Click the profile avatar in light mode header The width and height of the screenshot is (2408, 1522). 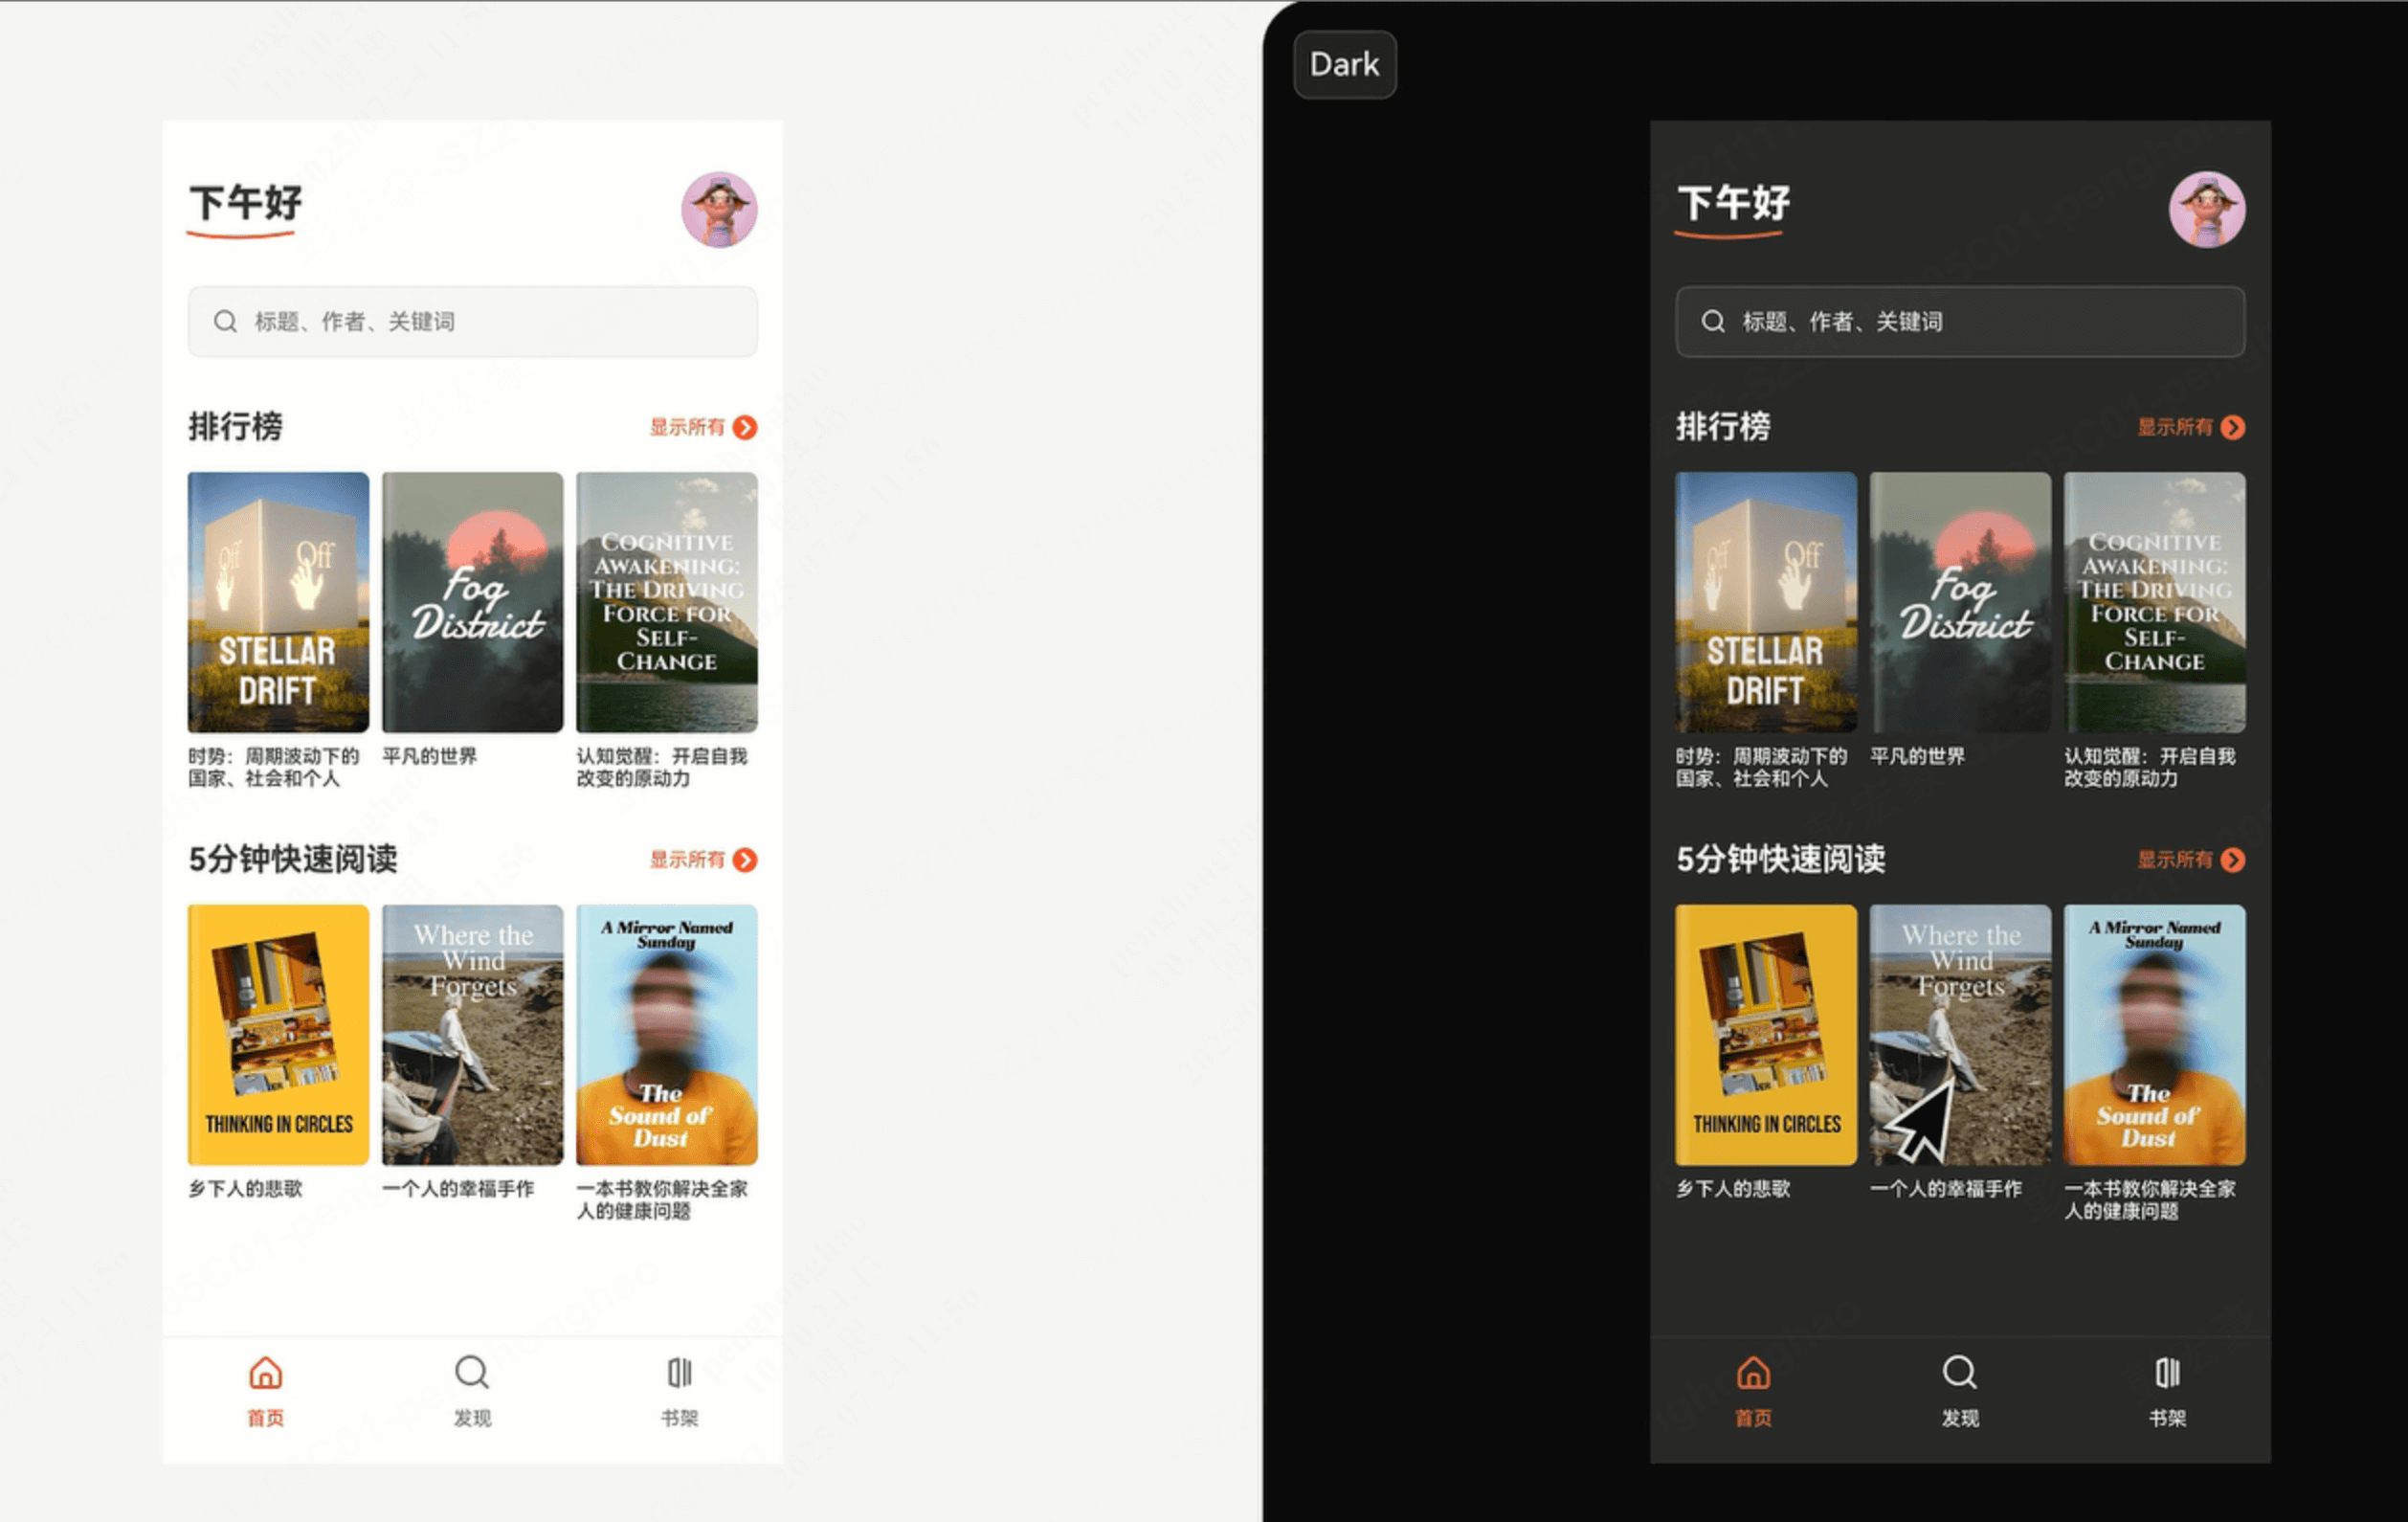719,210
